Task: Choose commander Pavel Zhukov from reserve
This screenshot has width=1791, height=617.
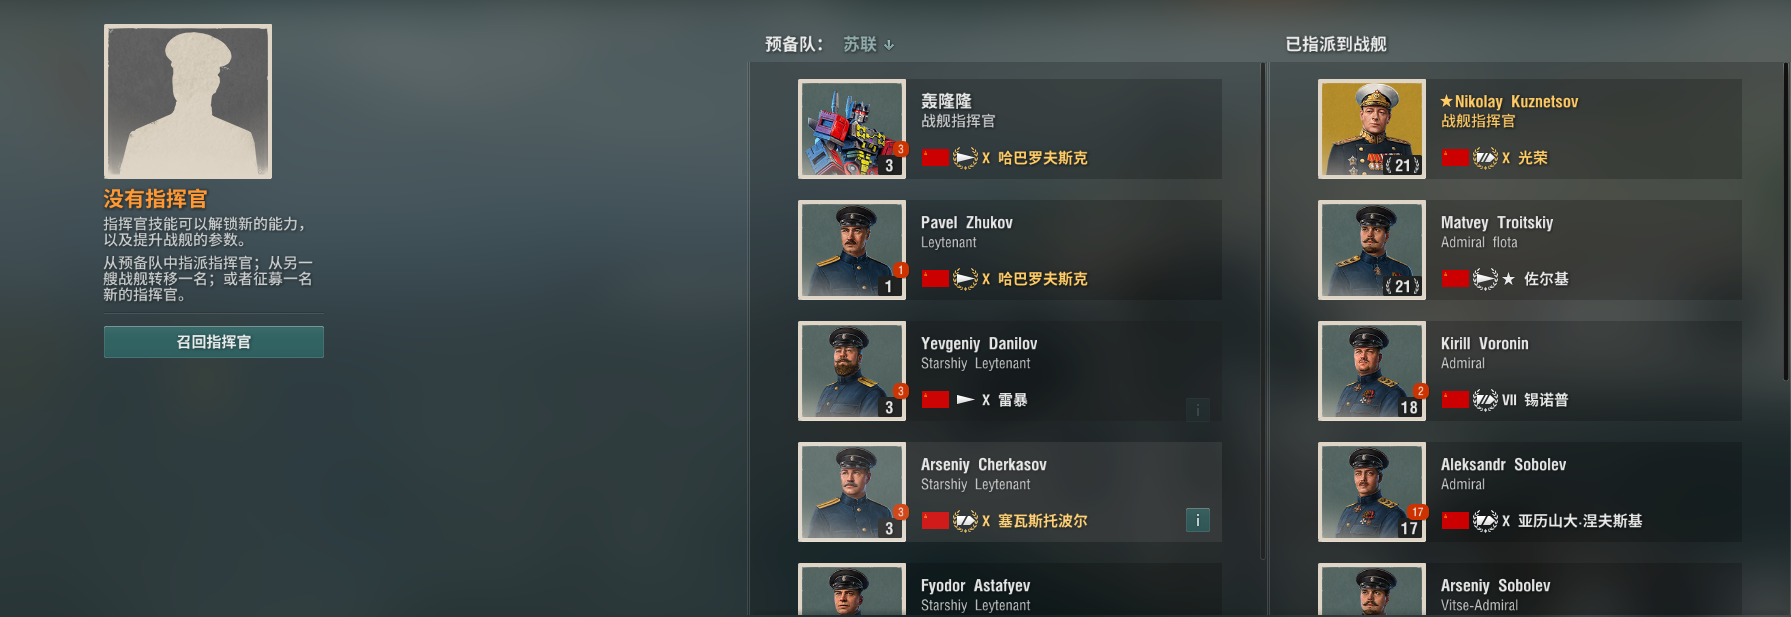Action: tap(1010, 250)
